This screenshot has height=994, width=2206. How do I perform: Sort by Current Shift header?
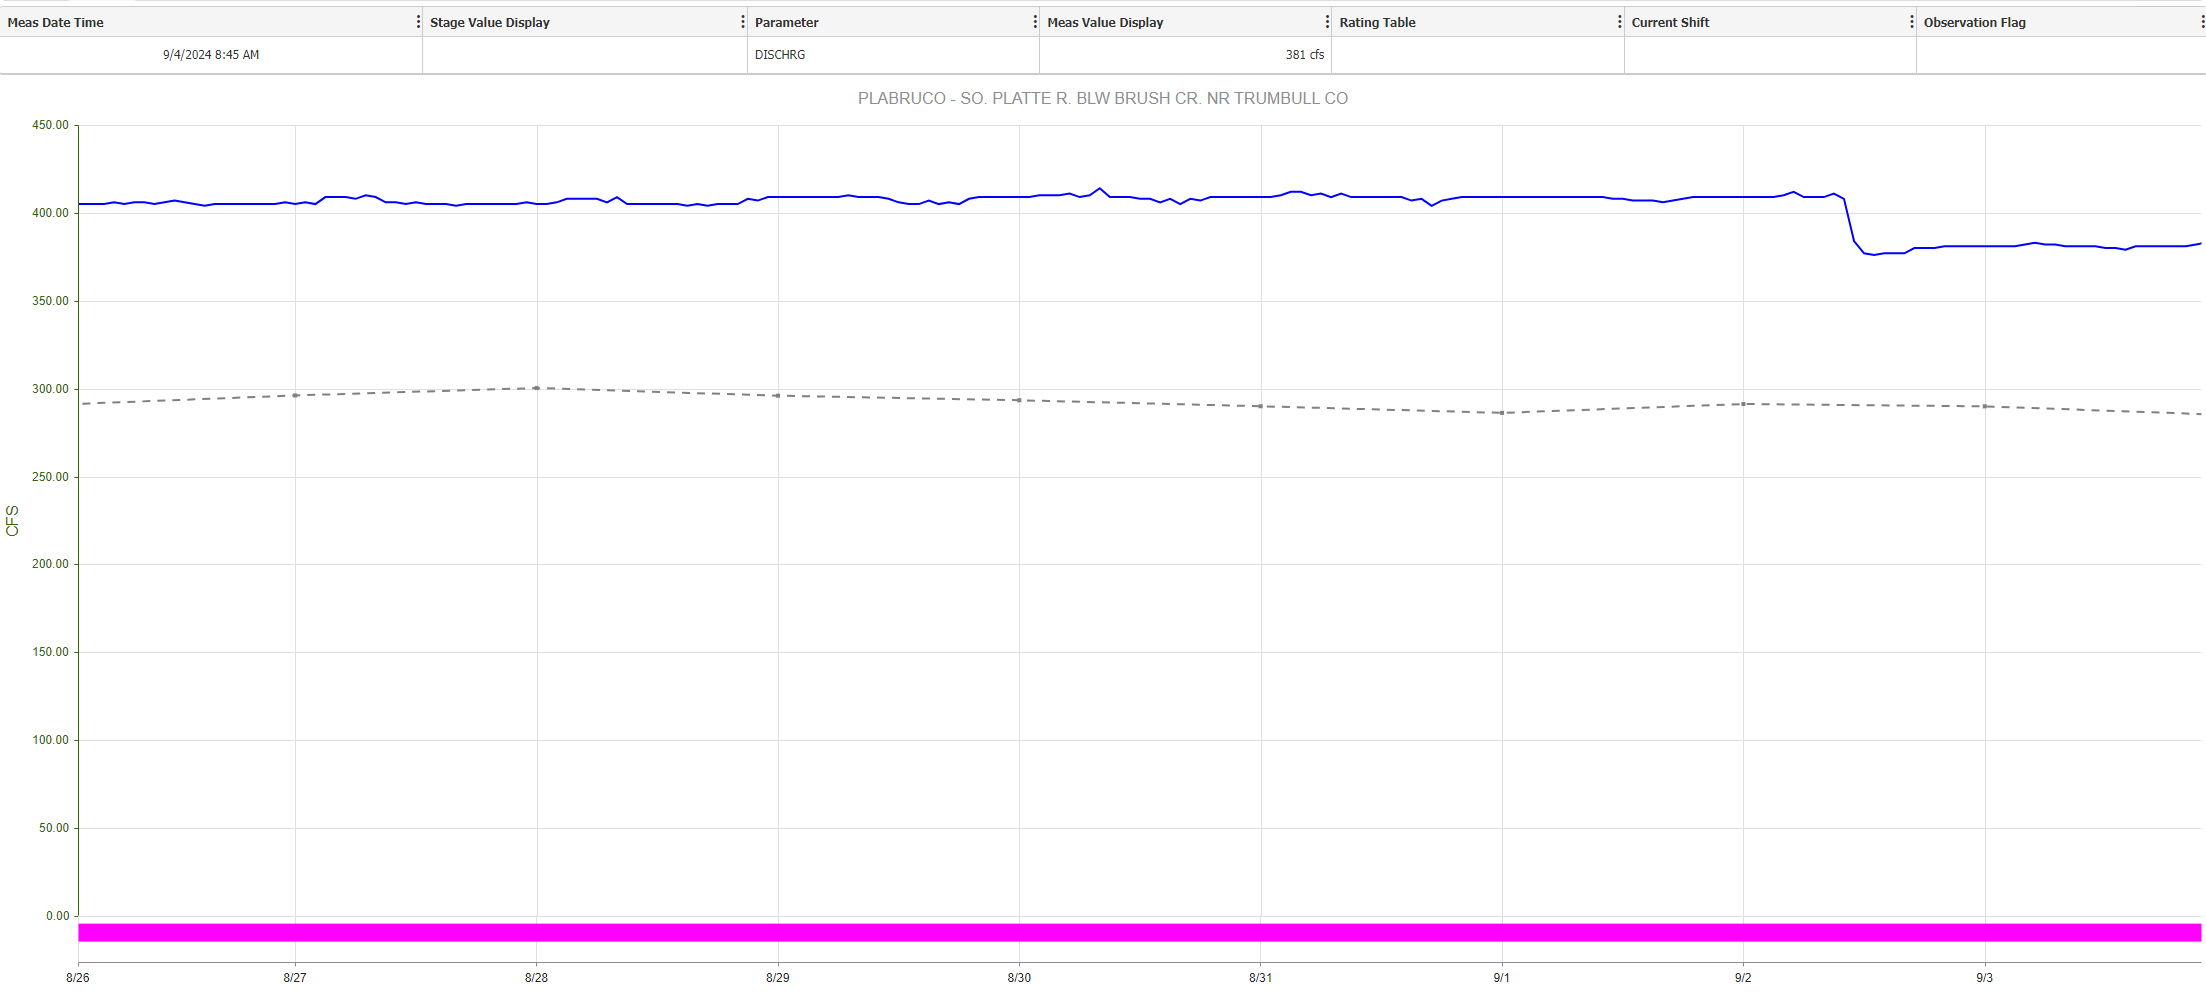point(1670,22)
